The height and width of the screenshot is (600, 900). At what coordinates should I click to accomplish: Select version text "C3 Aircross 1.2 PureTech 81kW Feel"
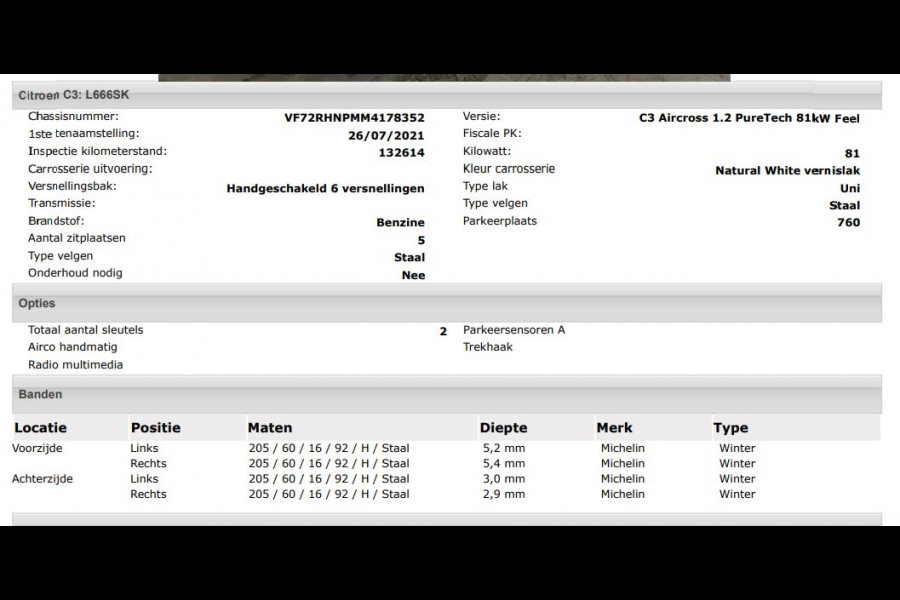click(x=749, y=118)
